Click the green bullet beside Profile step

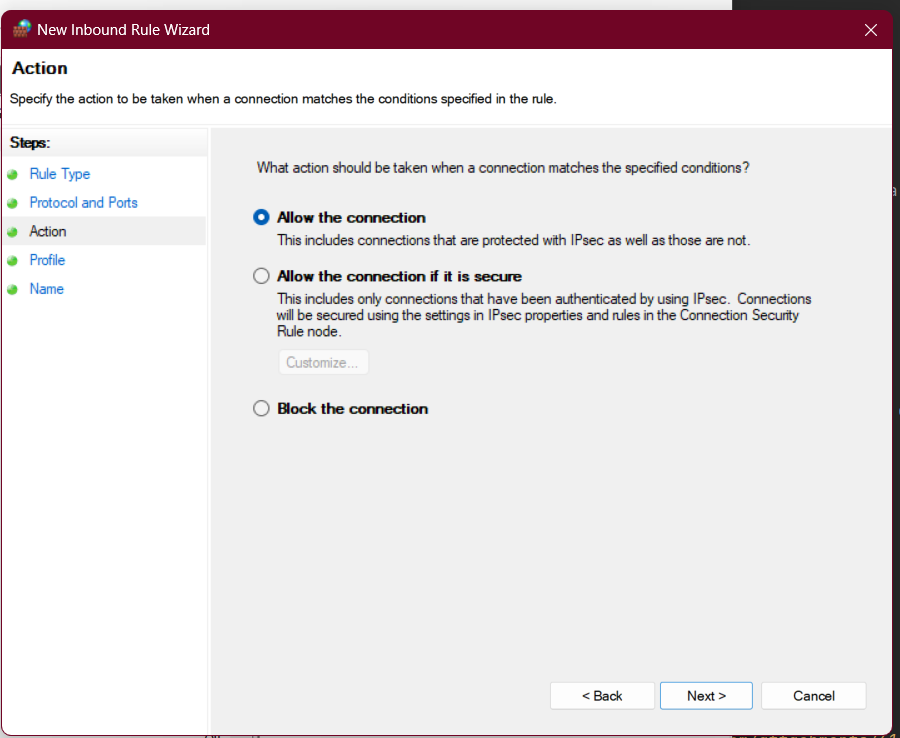(x=12, y=261)
